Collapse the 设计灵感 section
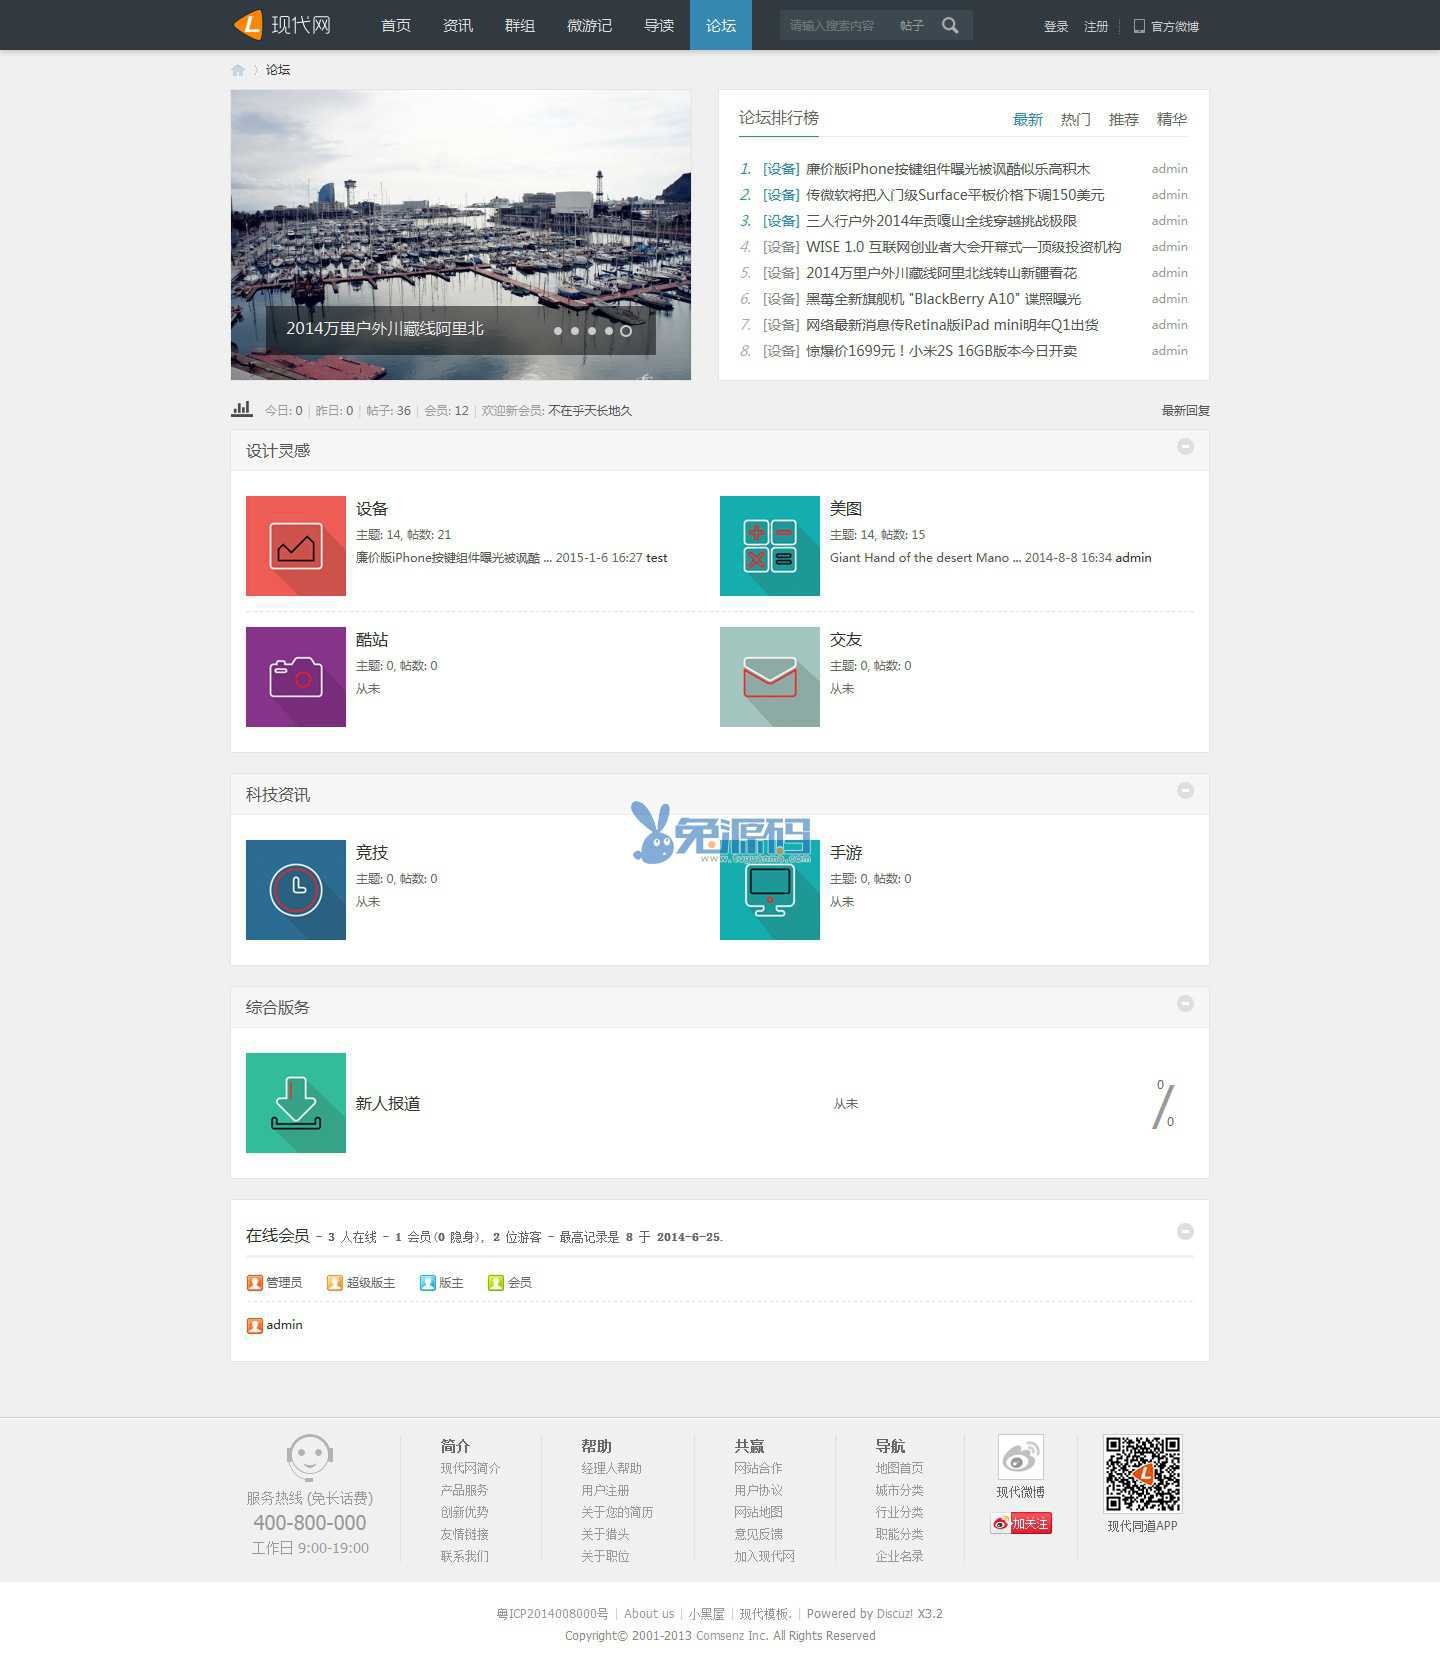This screenshot has width=1440, height=1665. 1185,447
